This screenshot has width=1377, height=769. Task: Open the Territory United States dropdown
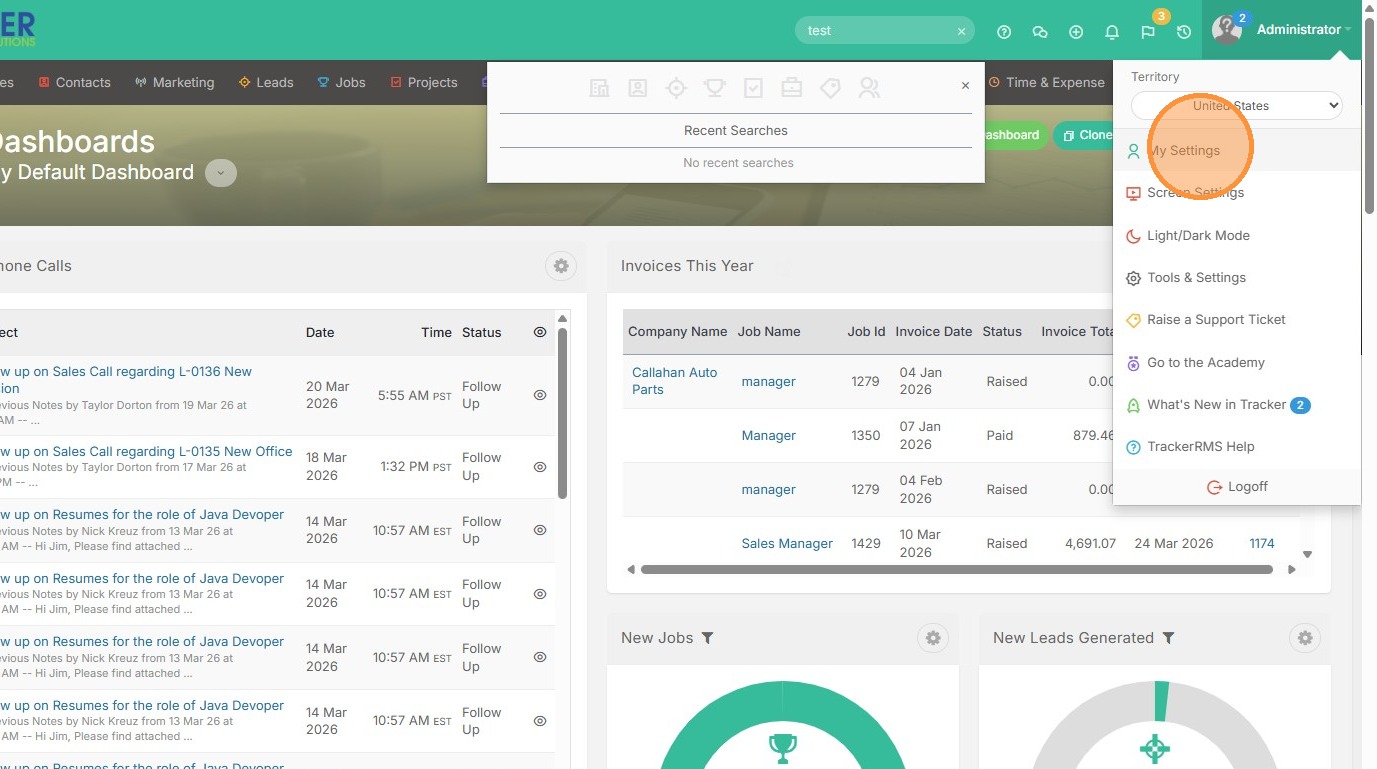tap(1237, 105)
